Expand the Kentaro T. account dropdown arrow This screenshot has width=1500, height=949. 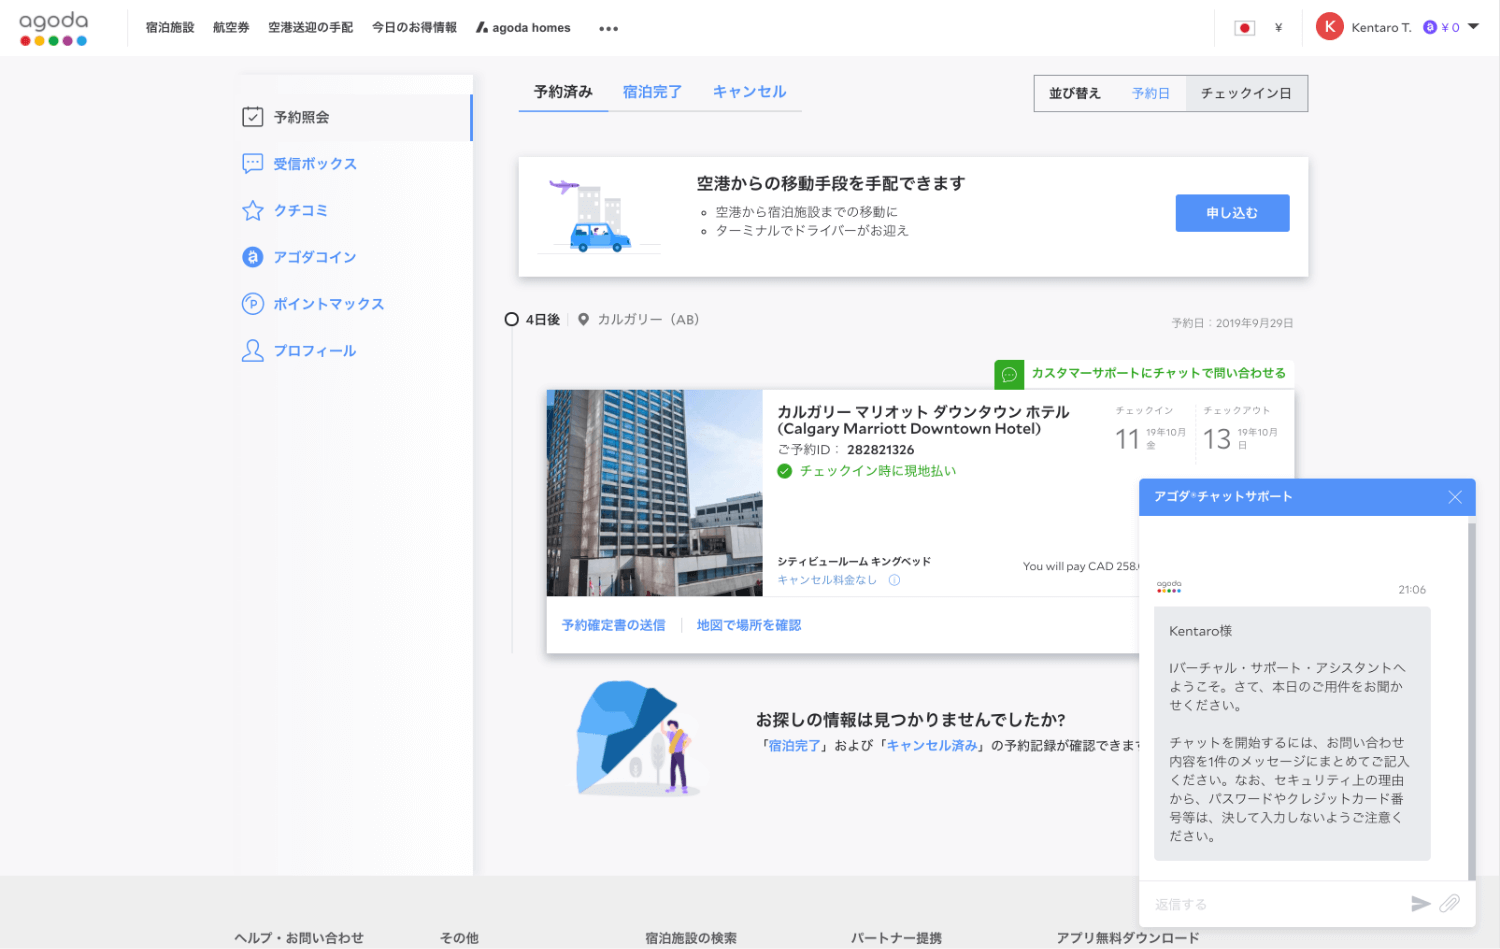(x=1473, y=27)
